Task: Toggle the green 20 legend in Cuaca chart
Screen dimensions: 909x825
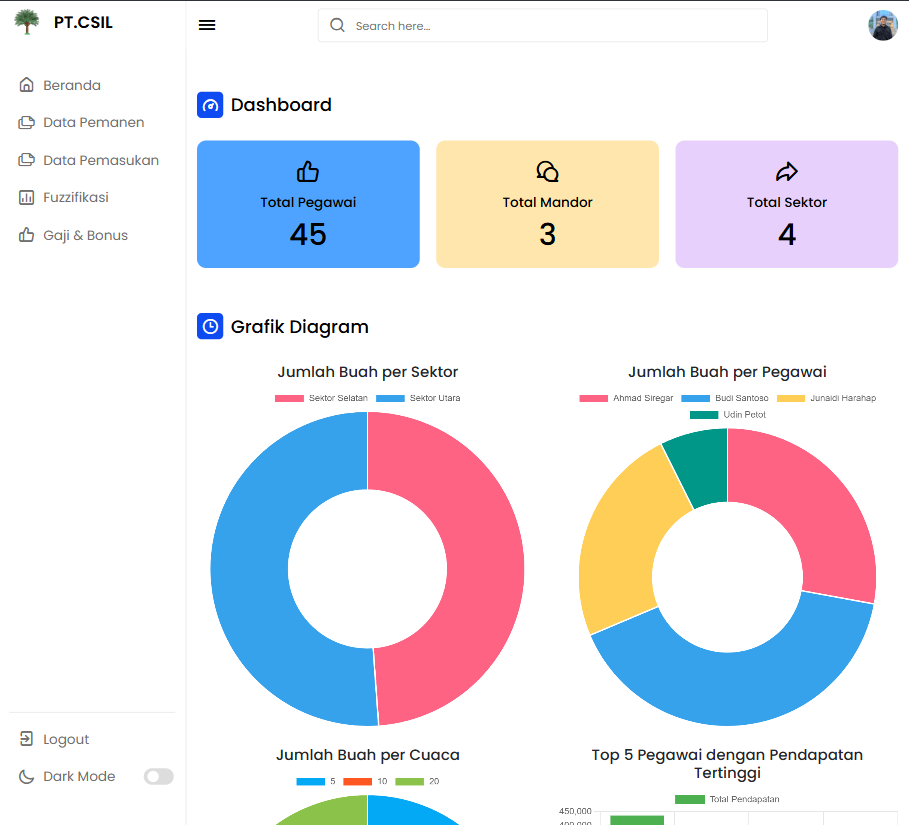Action: coord(417,782)
